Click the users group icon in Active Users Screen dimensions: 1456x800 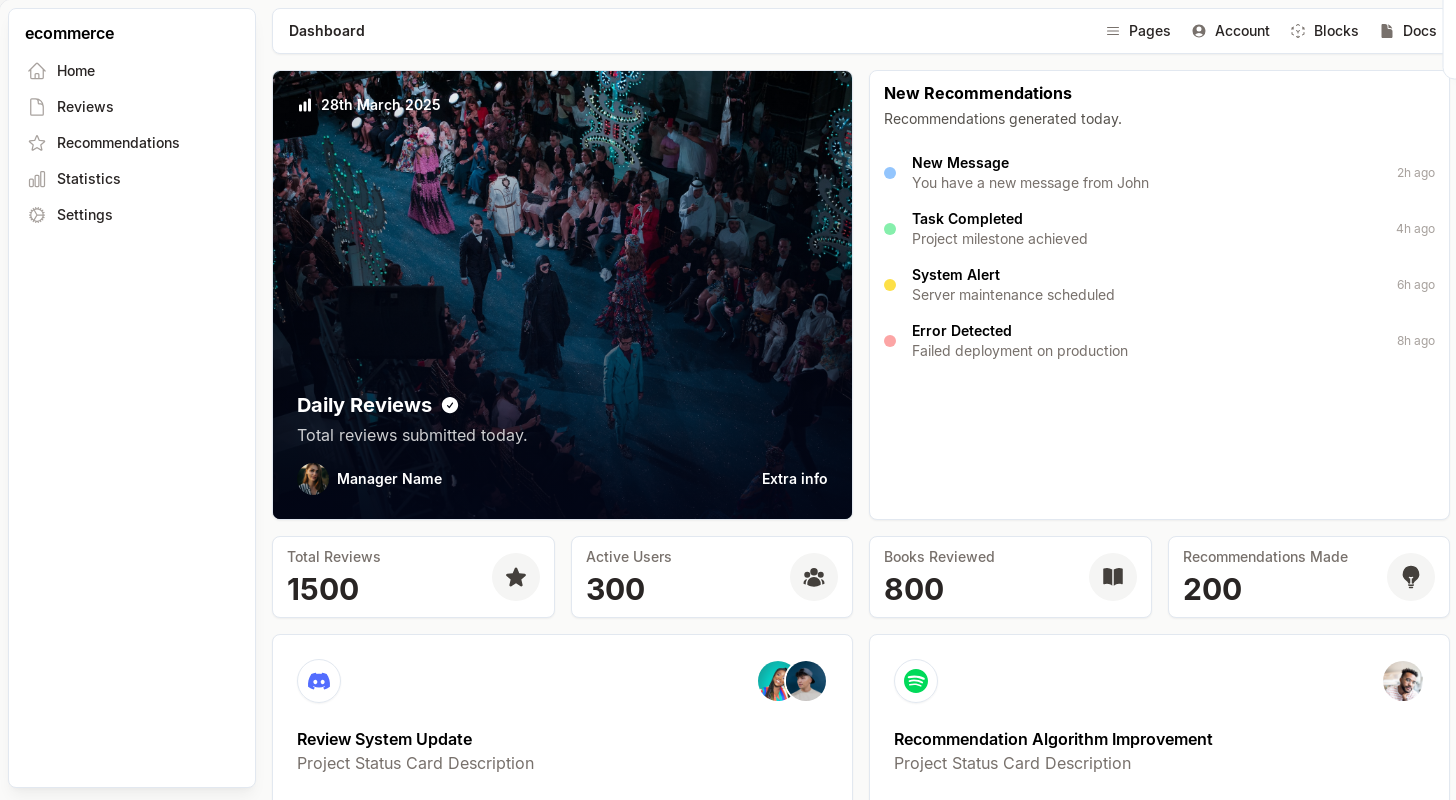[x=814, y=577]
